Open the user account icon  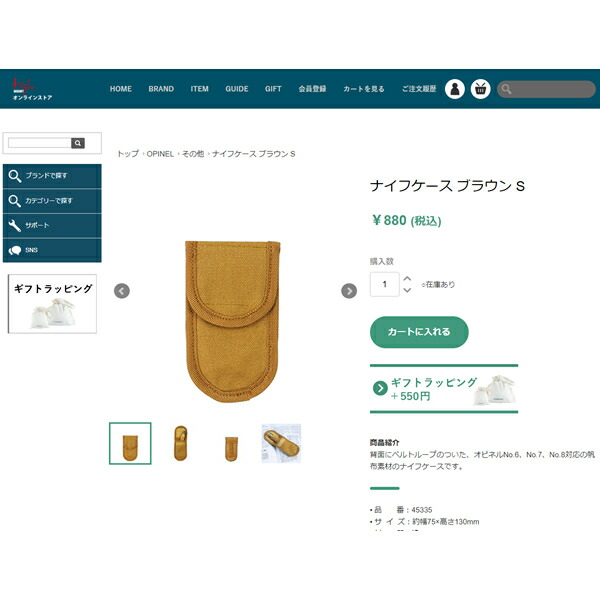[455, 89]
